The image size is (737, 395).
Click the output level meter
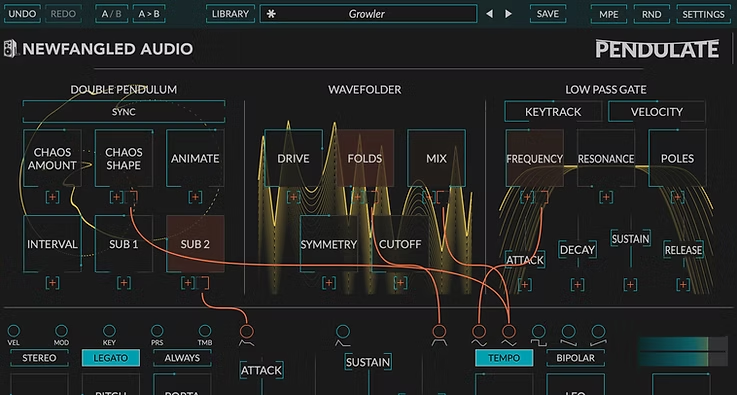pyautogui.click(x=682, y=351)
